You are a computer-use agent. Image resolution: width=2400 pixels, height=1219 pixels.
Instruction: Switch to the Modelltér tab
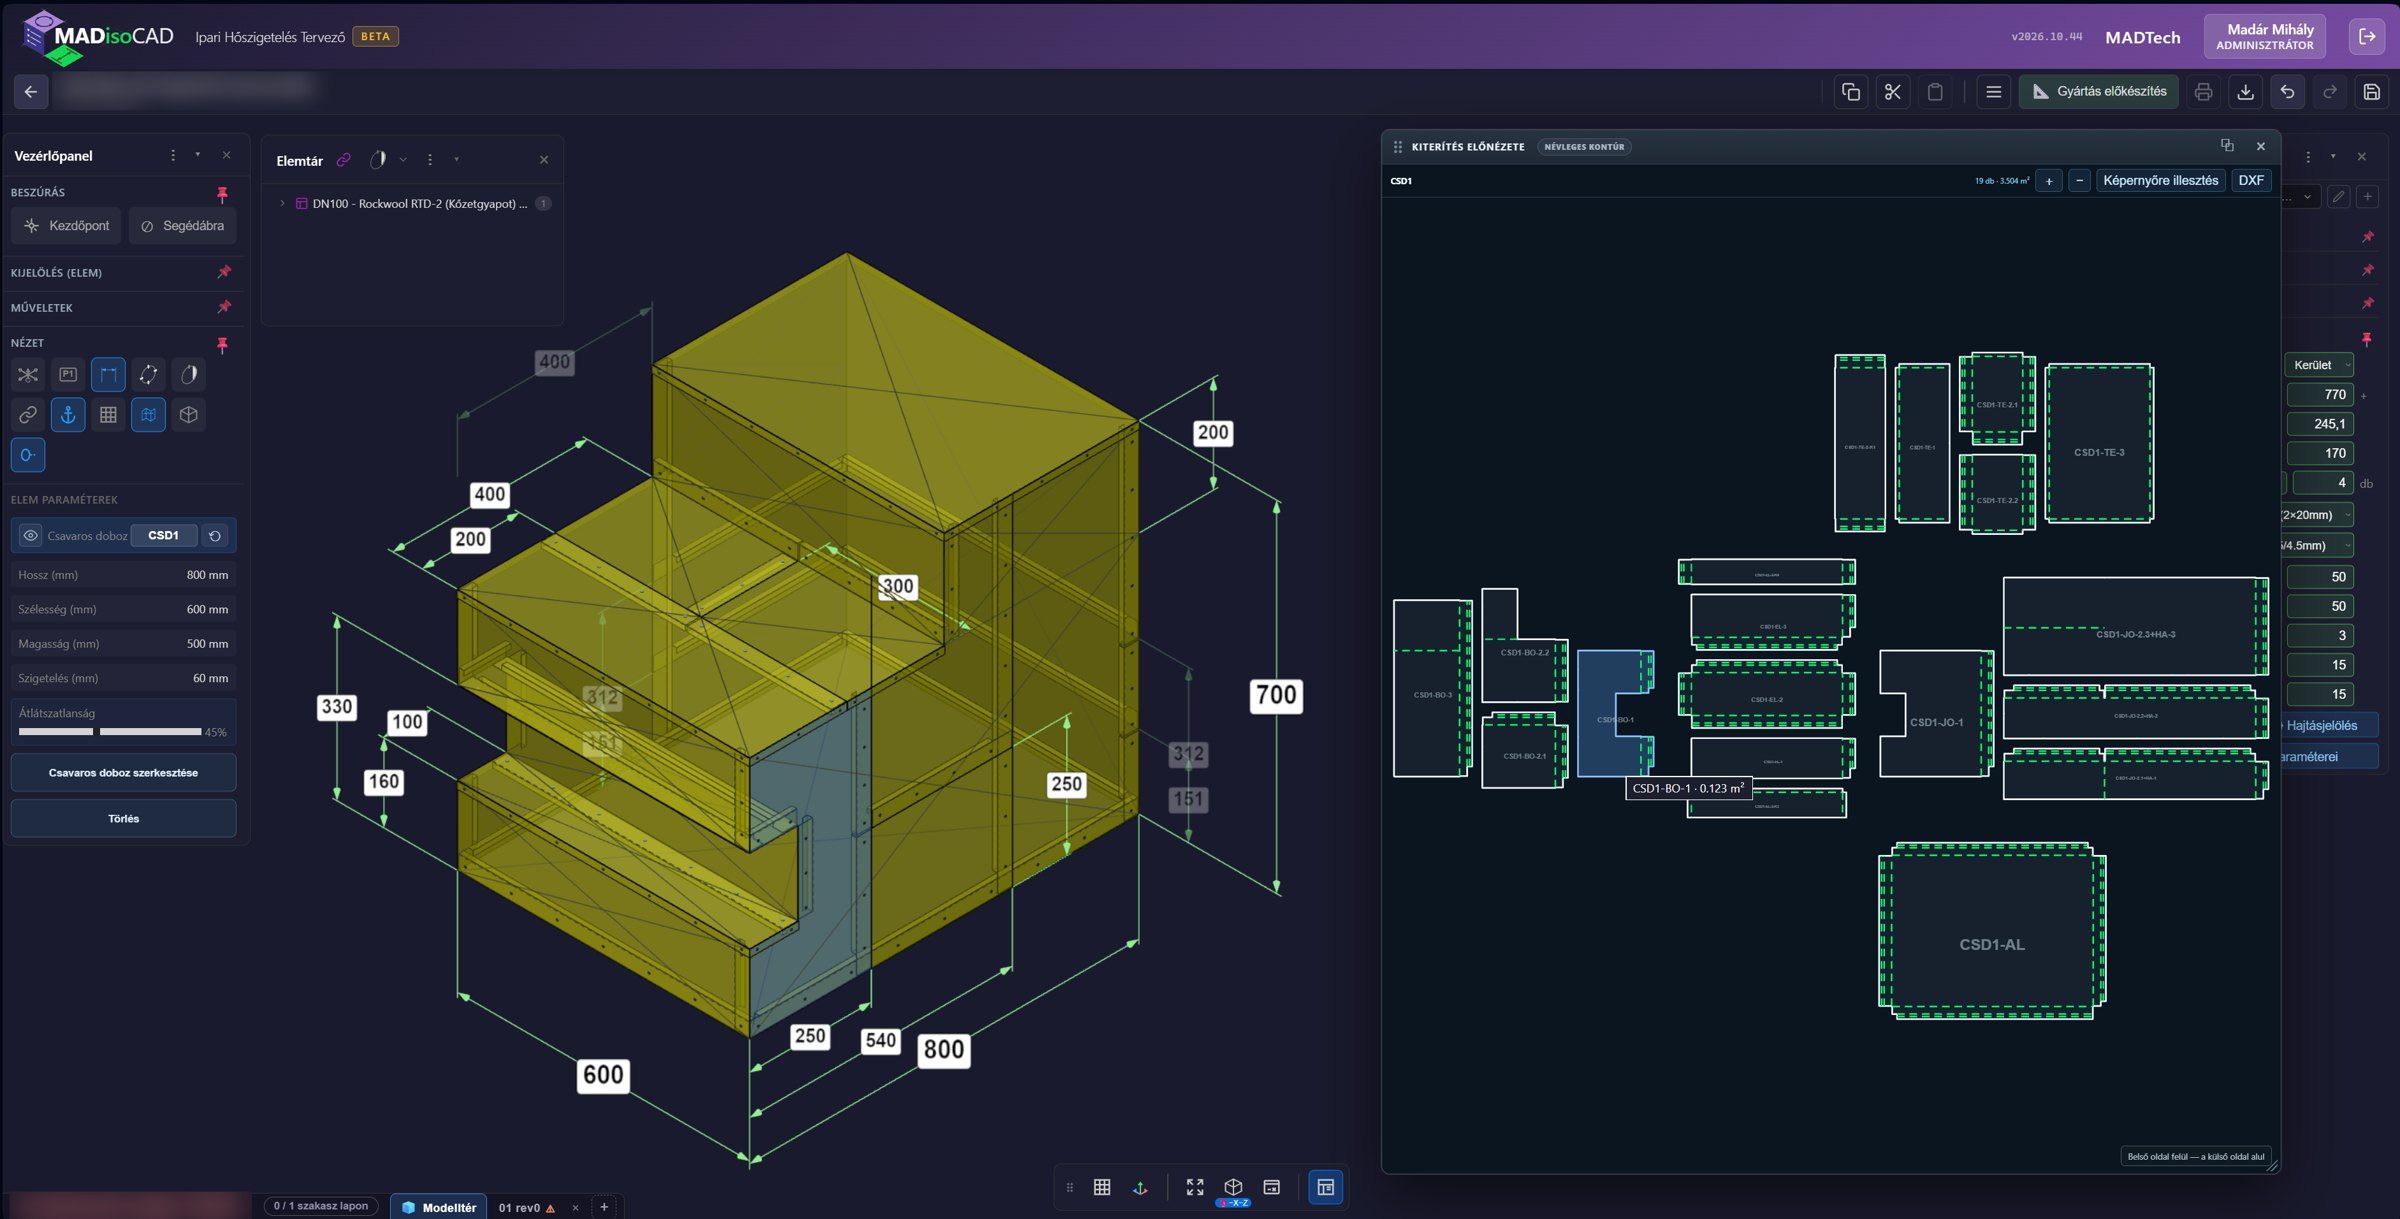[x=438, y=1207]
